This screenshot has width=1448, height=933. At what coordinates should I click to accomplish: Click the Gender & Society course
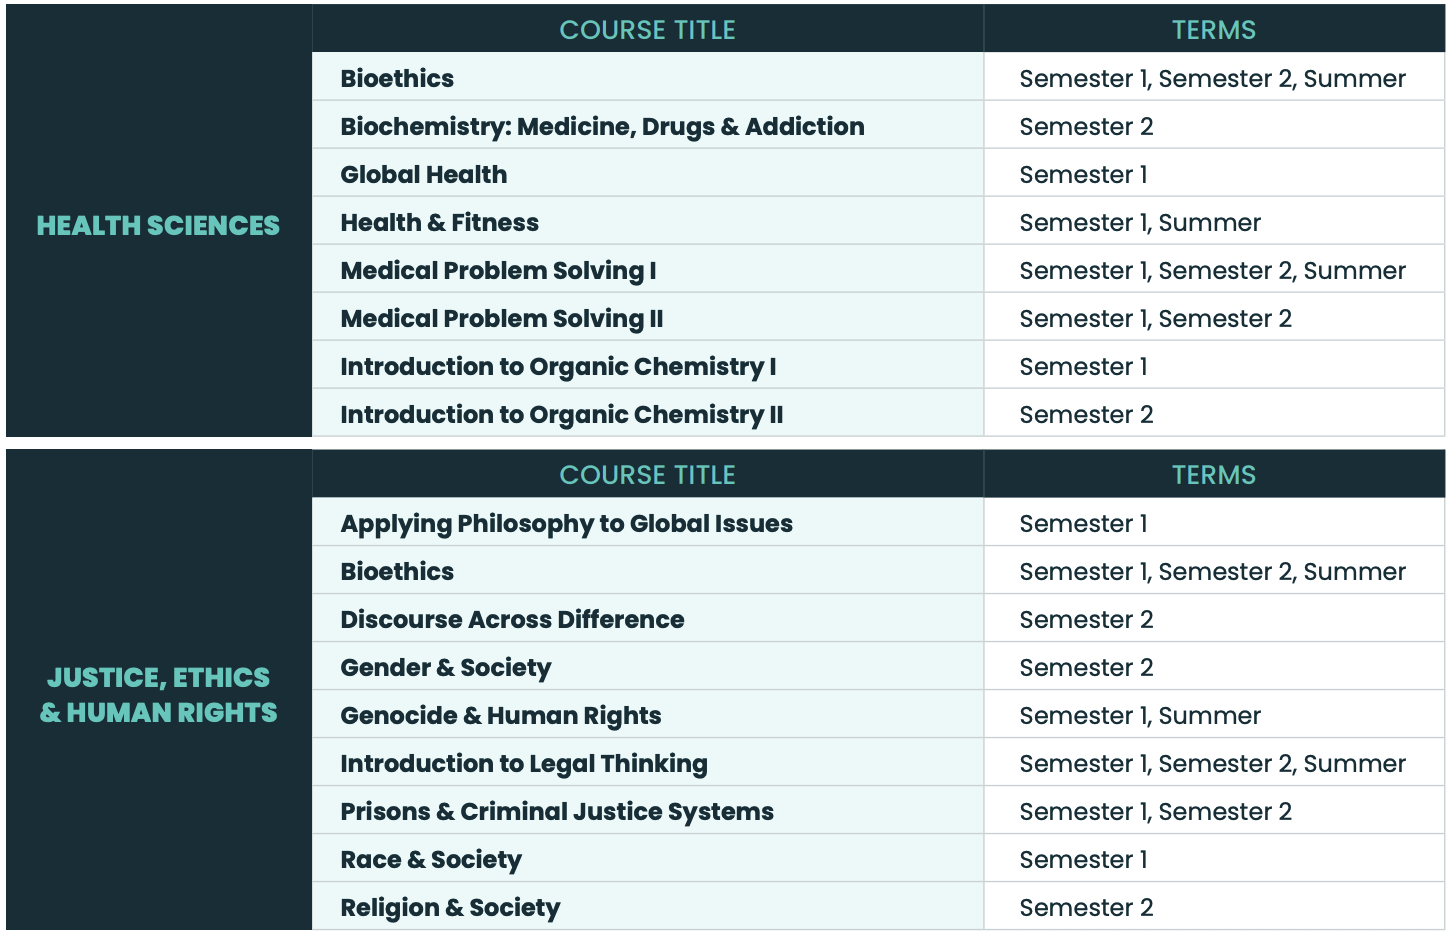point(445,668)
